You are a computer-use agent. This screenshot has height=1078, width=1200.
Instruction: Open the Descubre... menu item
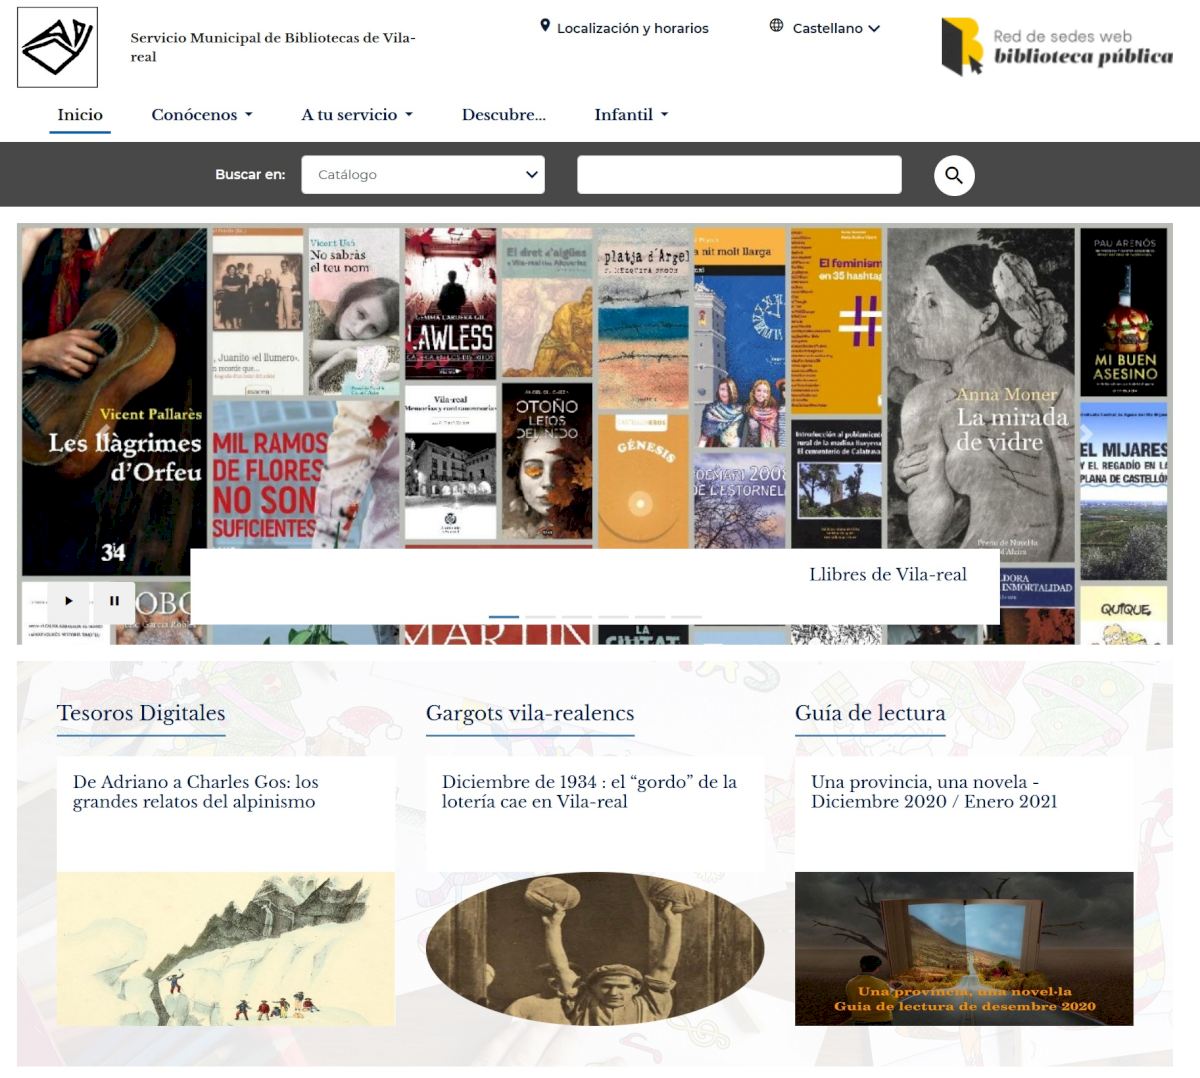503,115
